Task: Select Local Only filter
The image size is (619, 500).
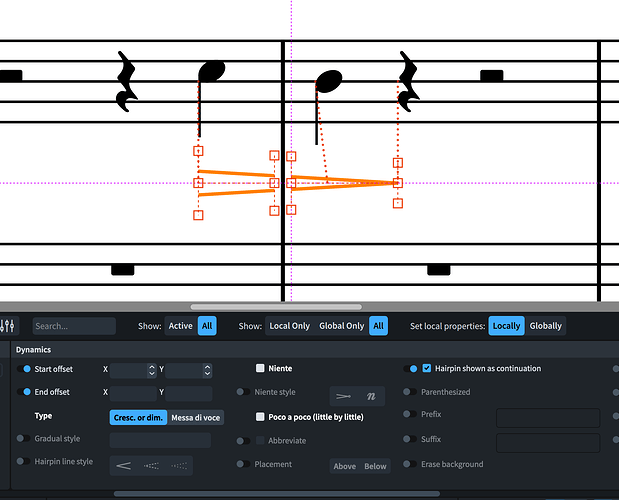Action: pyautogui.click(x=289, y=326)
